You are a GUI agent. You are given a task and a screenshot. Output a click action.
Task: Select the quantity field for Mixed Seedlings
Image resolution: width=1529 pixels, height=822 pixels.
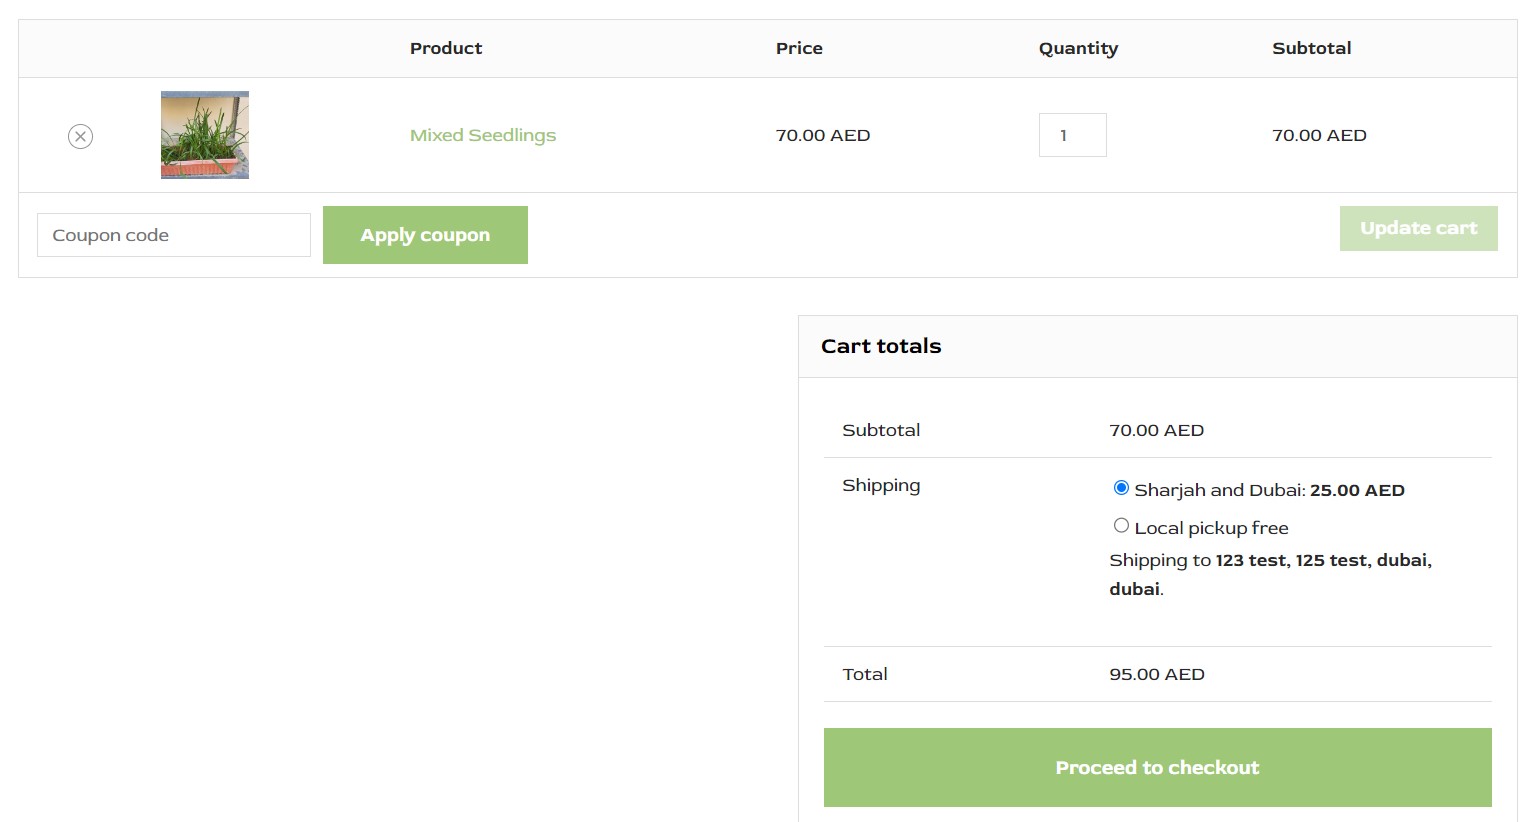click(1072, 135)
